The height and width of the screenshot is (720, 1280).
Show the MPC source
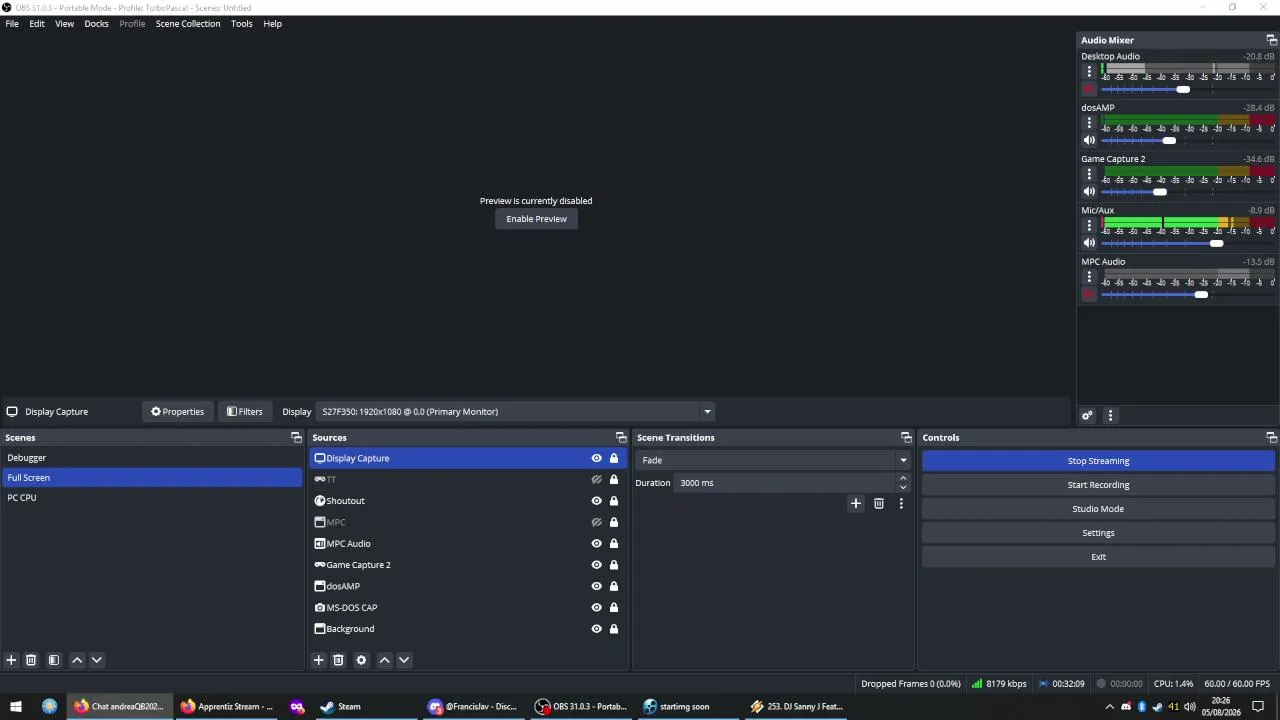pos(596,522)
